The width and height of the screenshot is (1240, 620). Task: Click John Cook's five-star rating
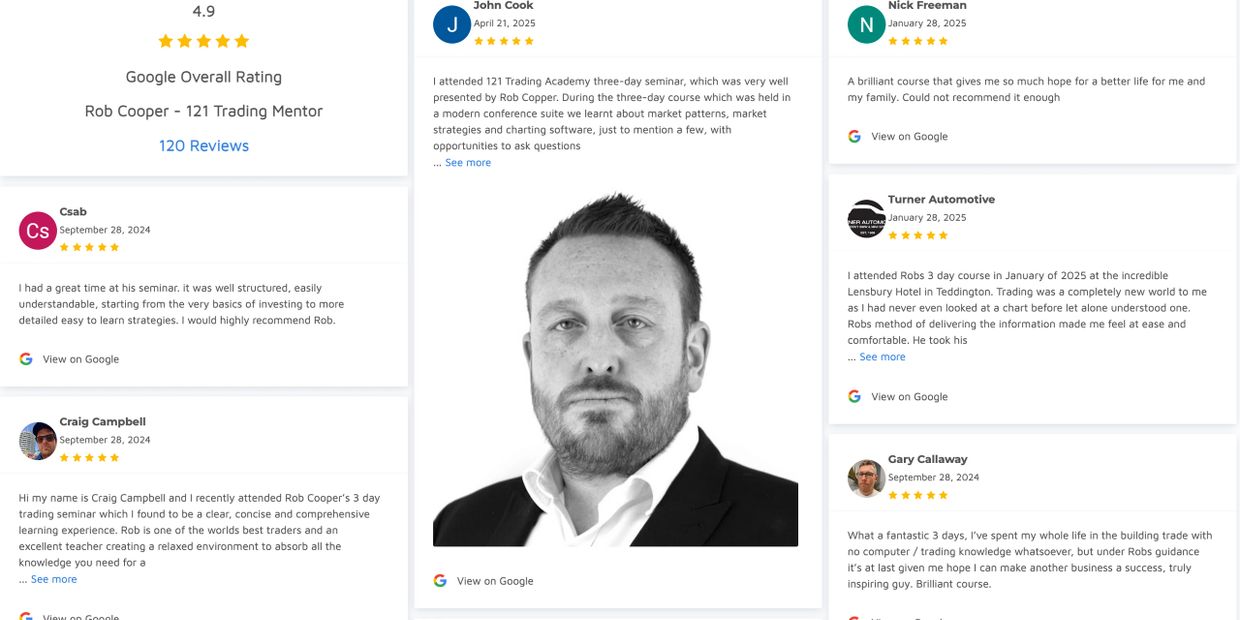tap(504, 41)
